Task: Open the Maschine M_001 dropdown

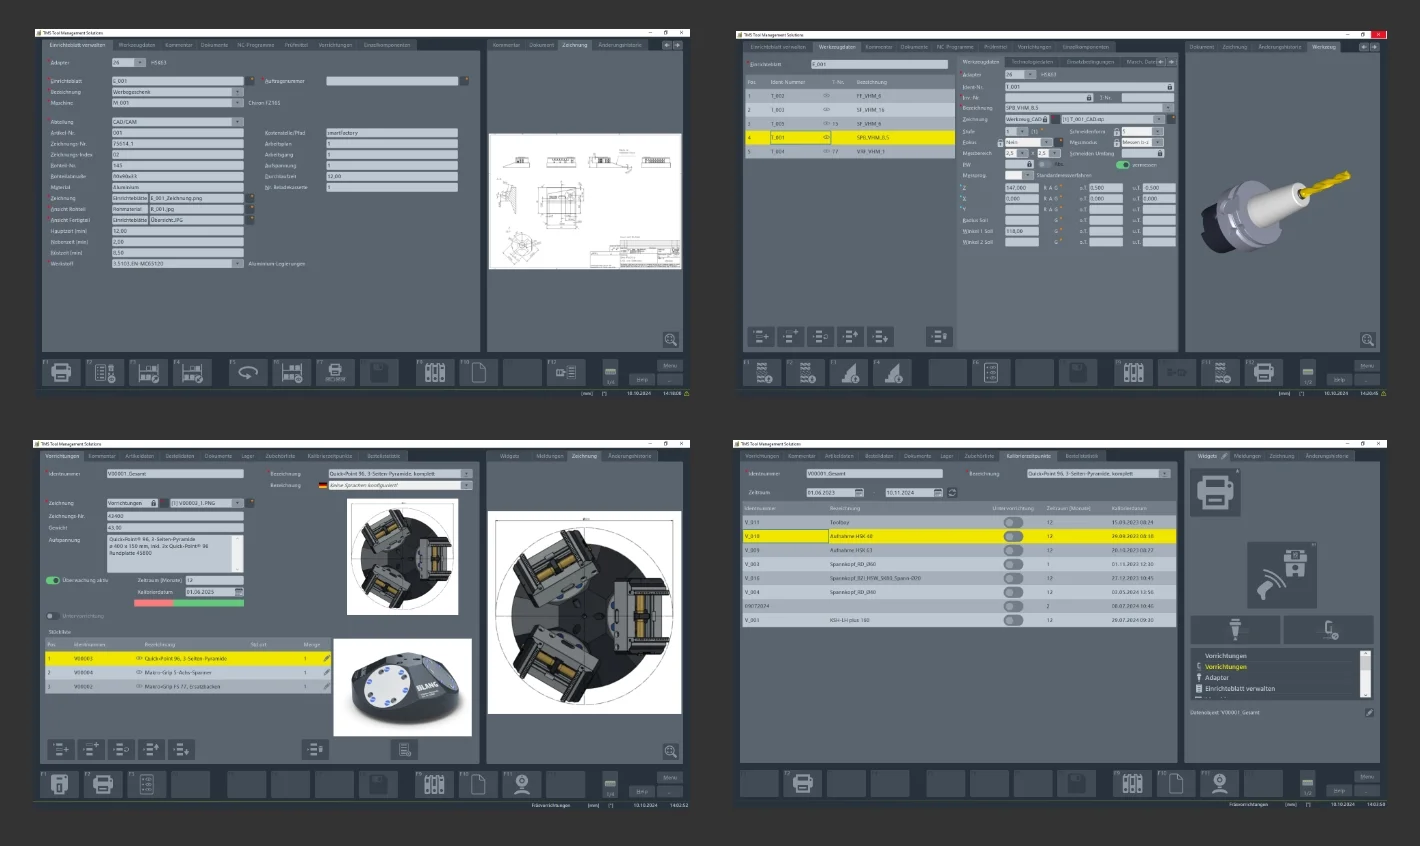Action: click(237, 102)
